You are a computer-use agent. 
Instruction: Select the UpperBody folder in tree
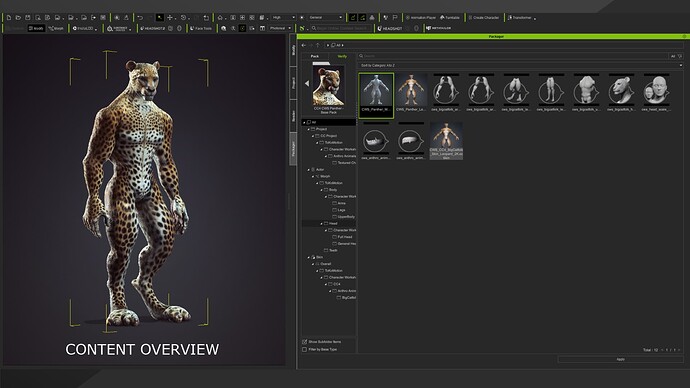click(x=344, y=217)
